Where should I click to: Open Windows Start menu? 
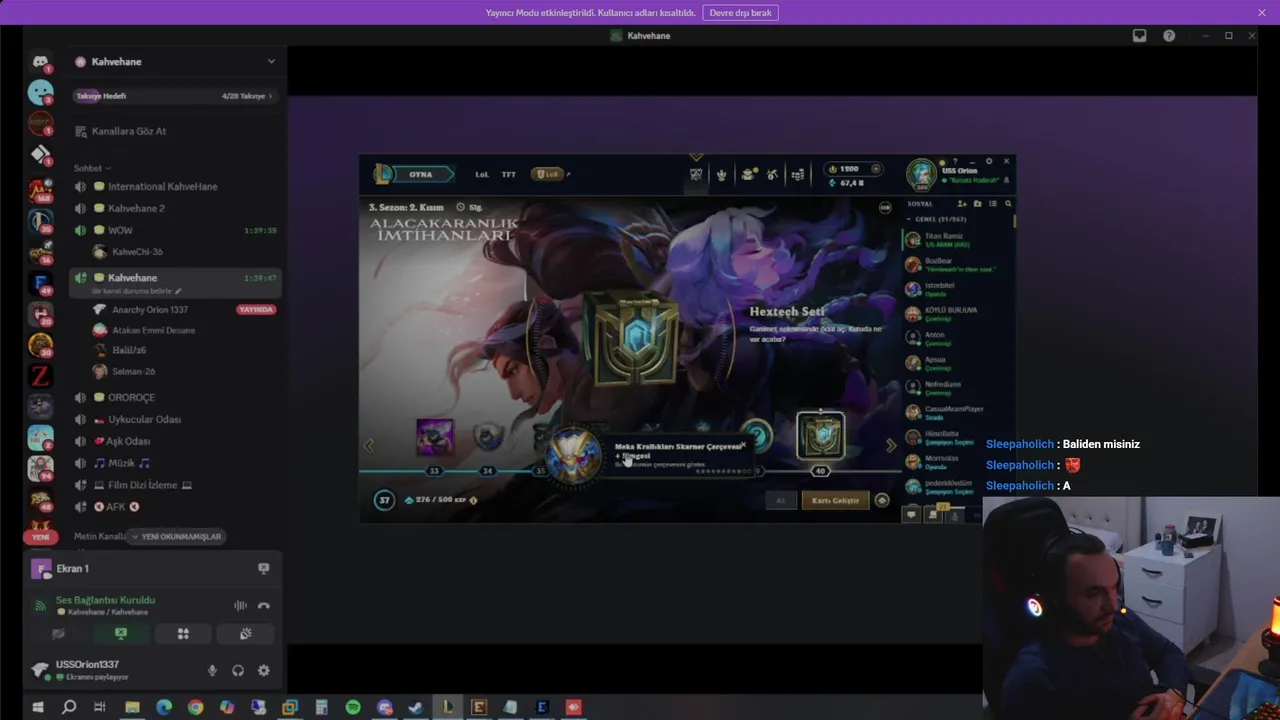[x=38, y=707]
